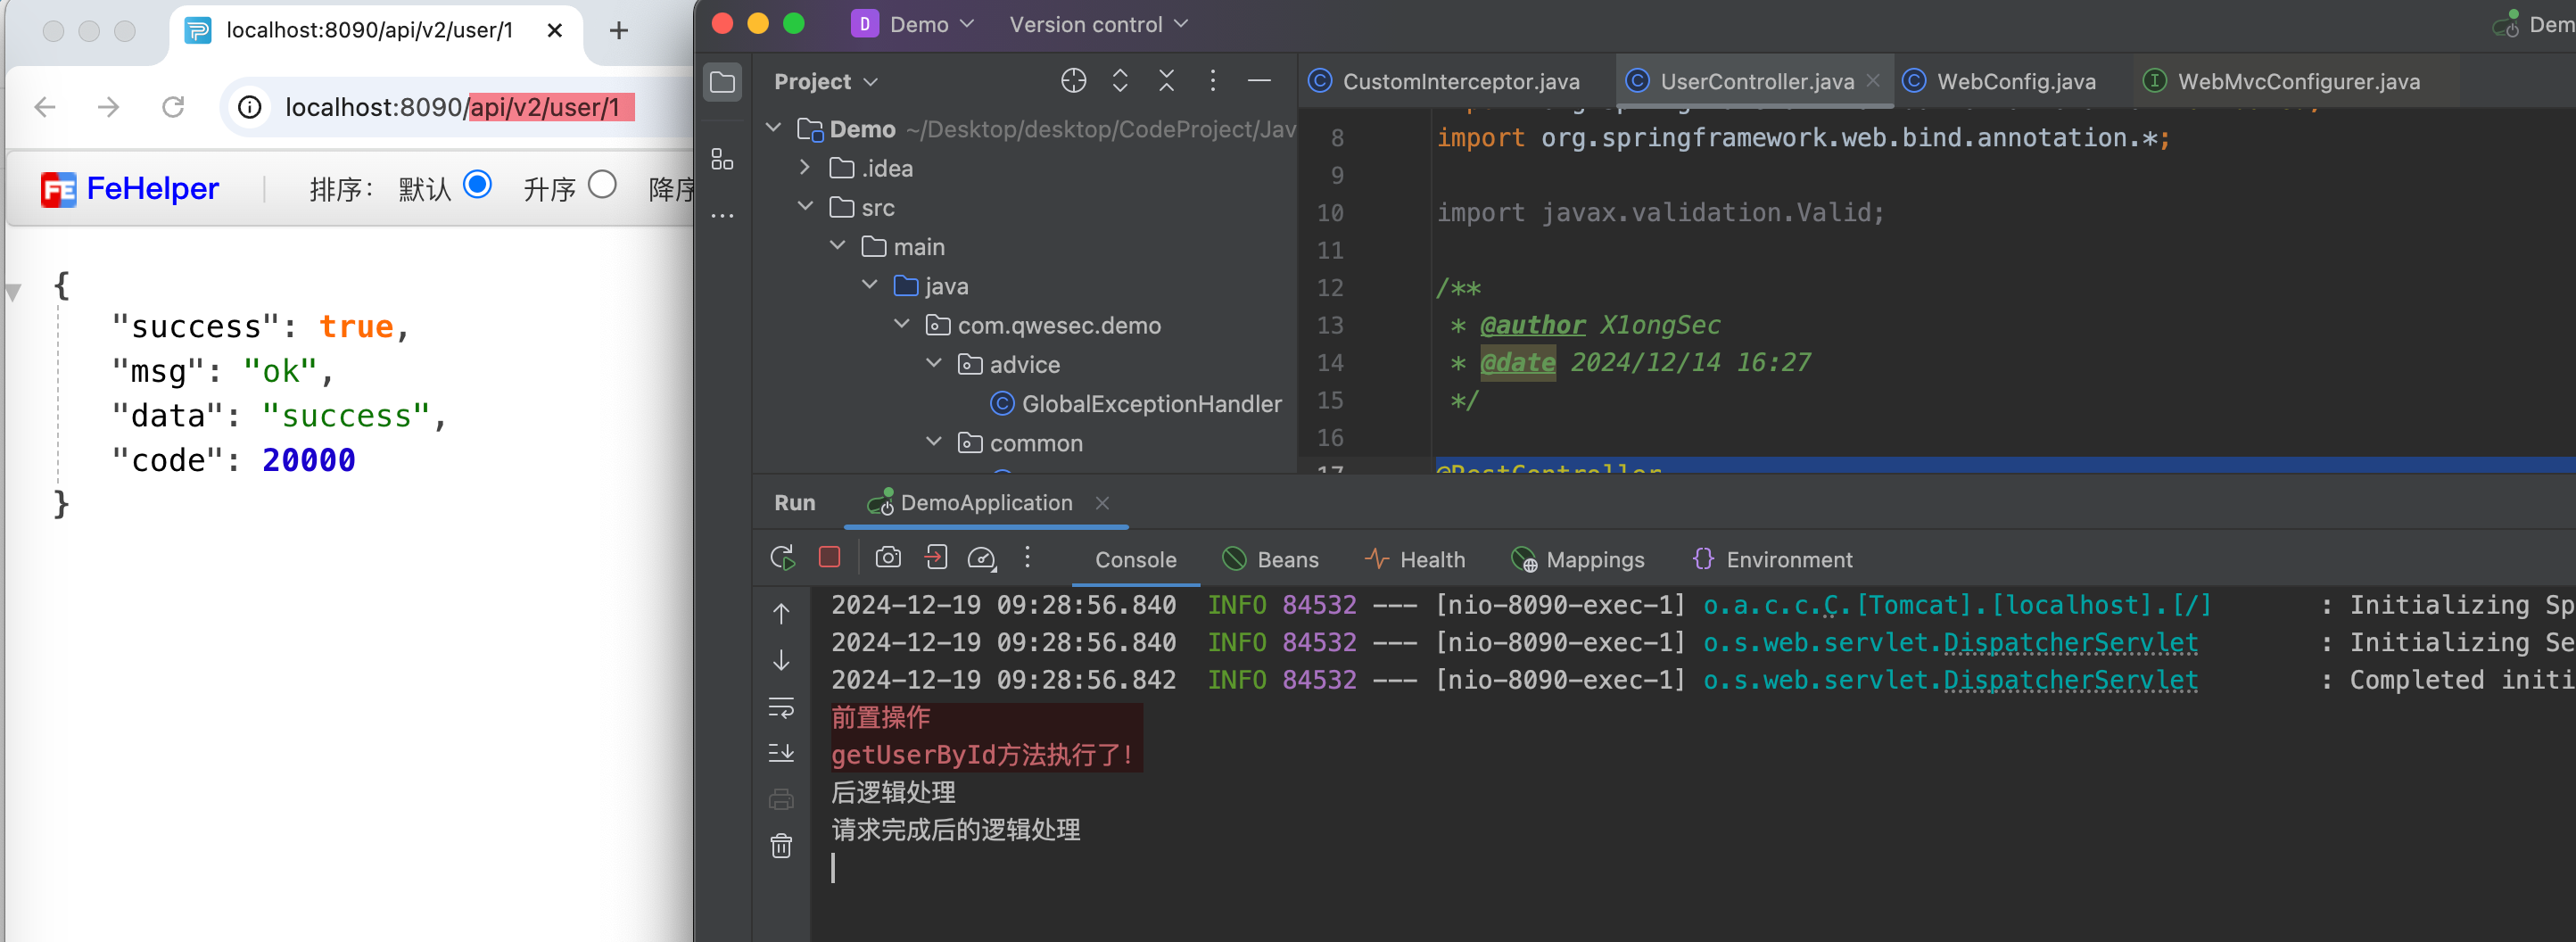
Task: Click first DispatcherServlet link in console
Action: coord(2071,643)
